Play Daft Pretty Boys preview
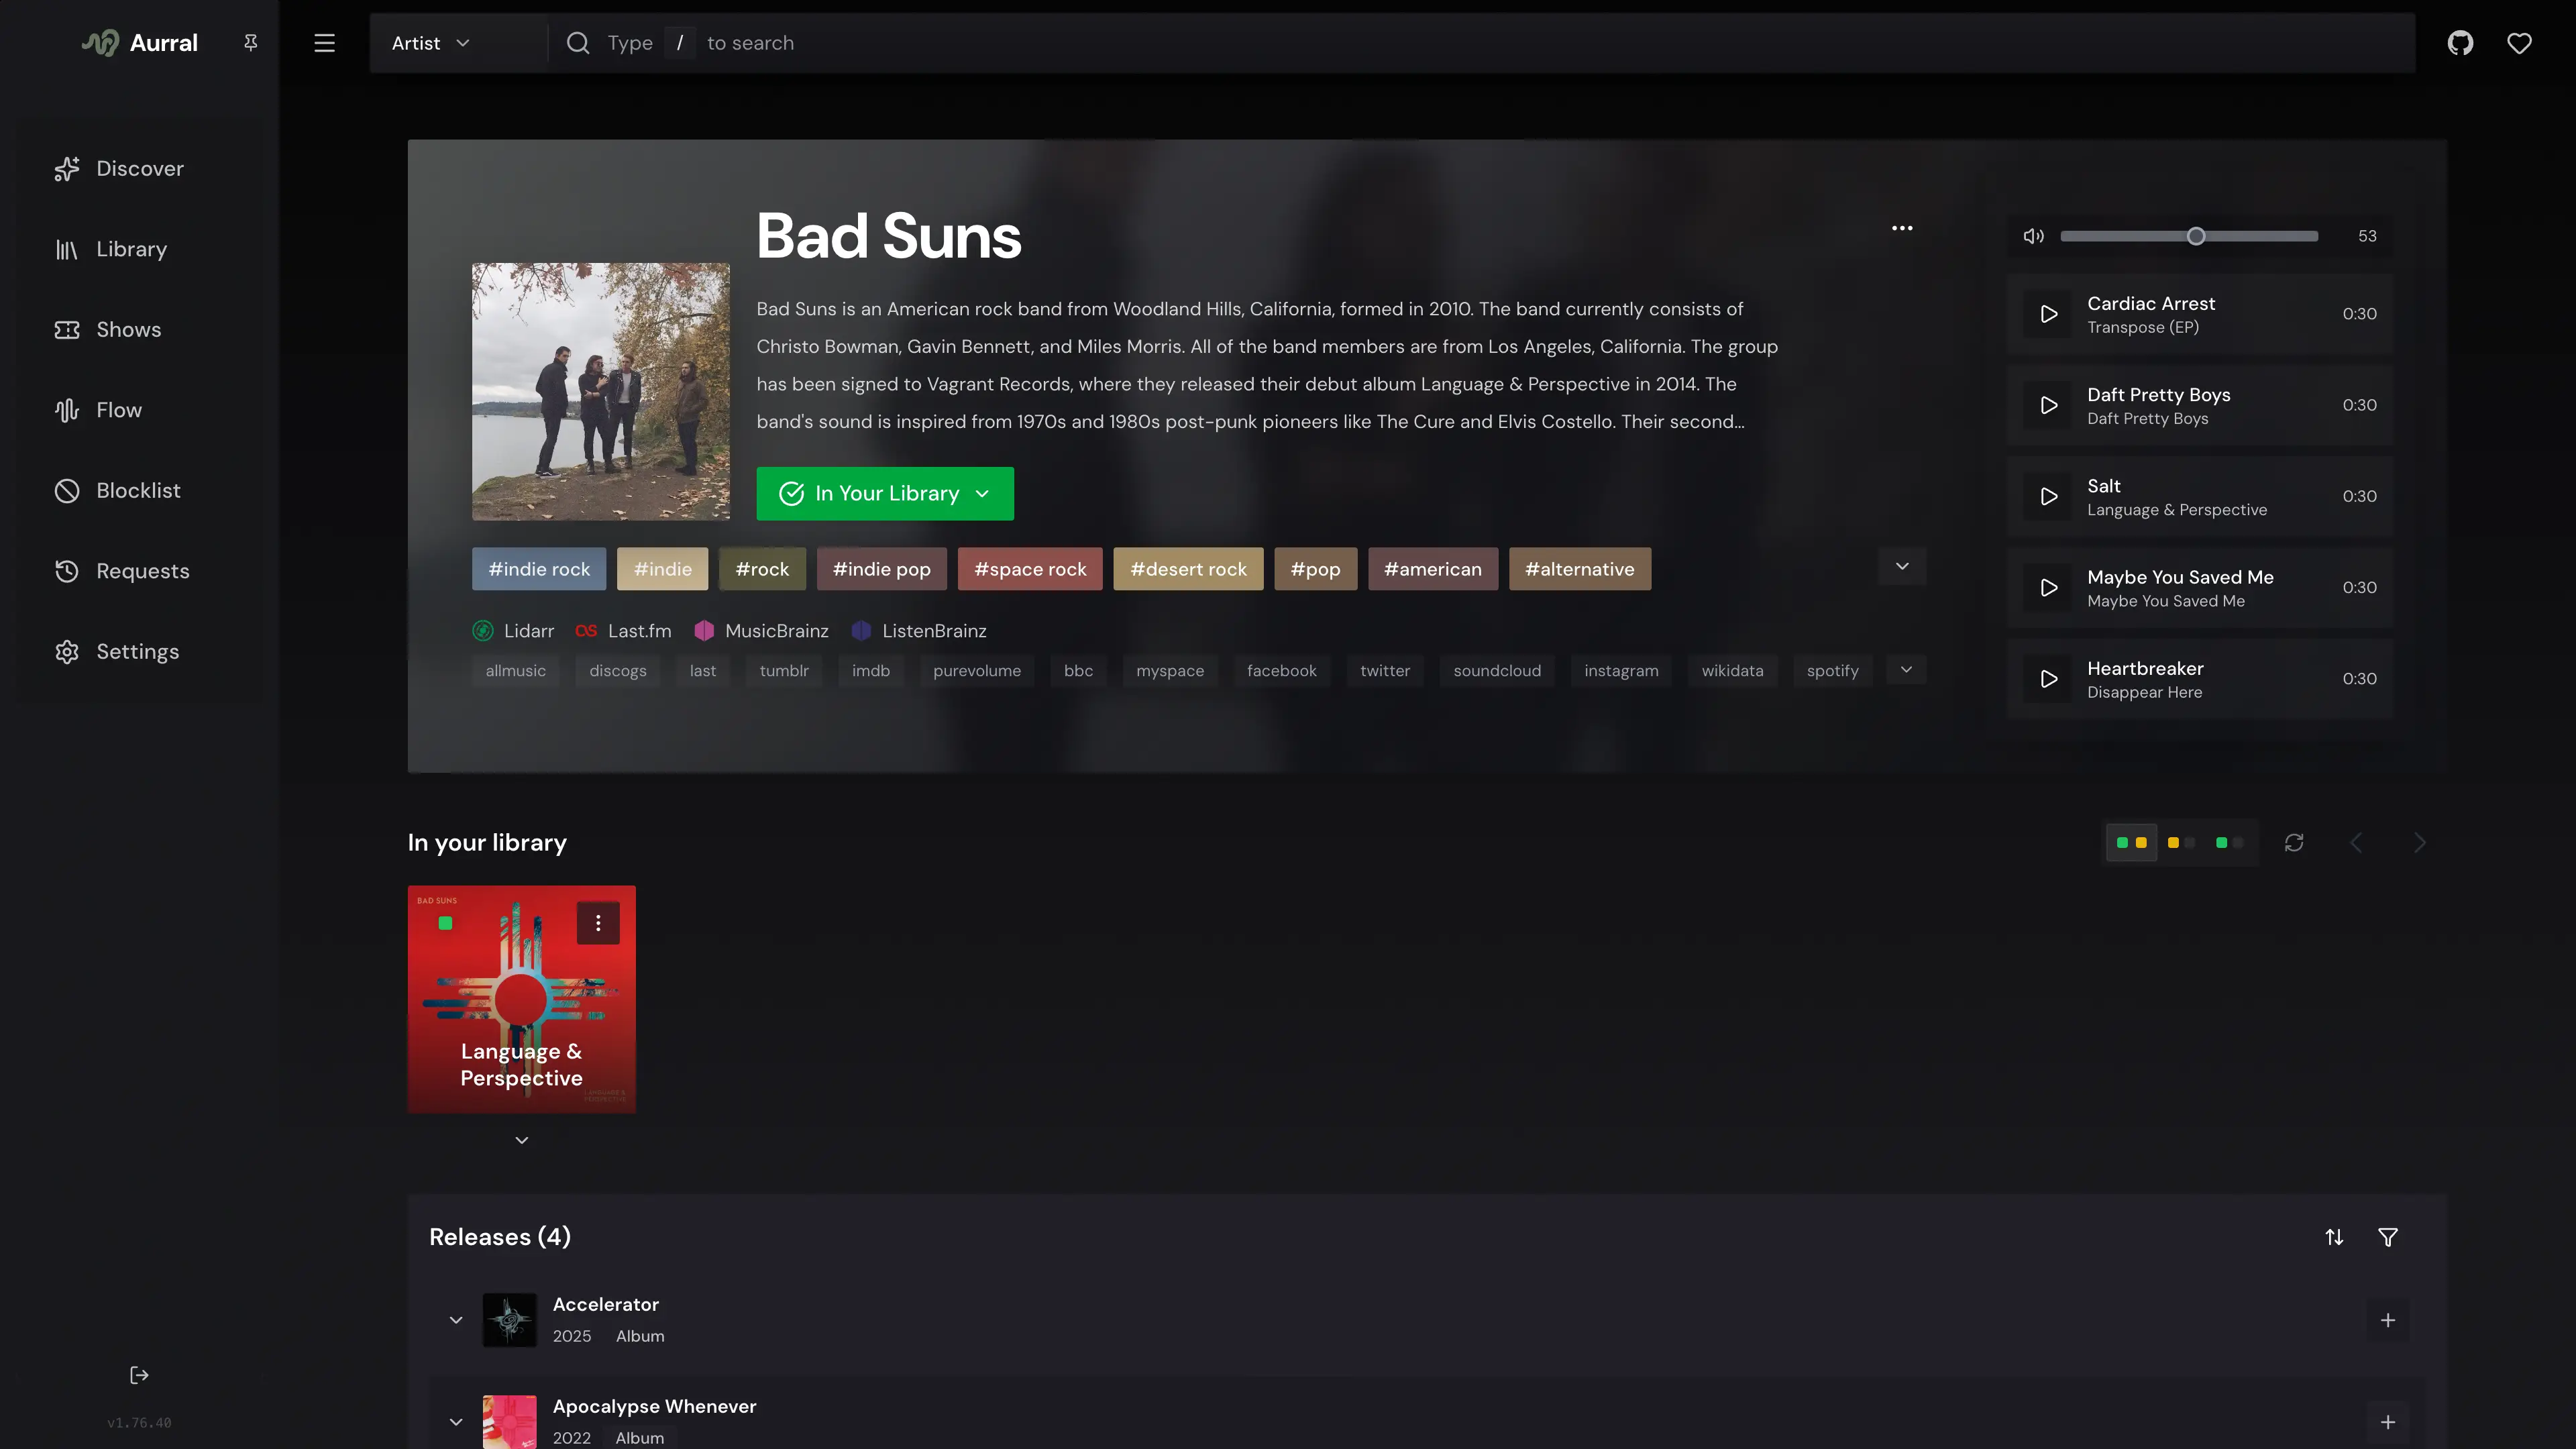 pyautogui.click(x=2048, y=405)
